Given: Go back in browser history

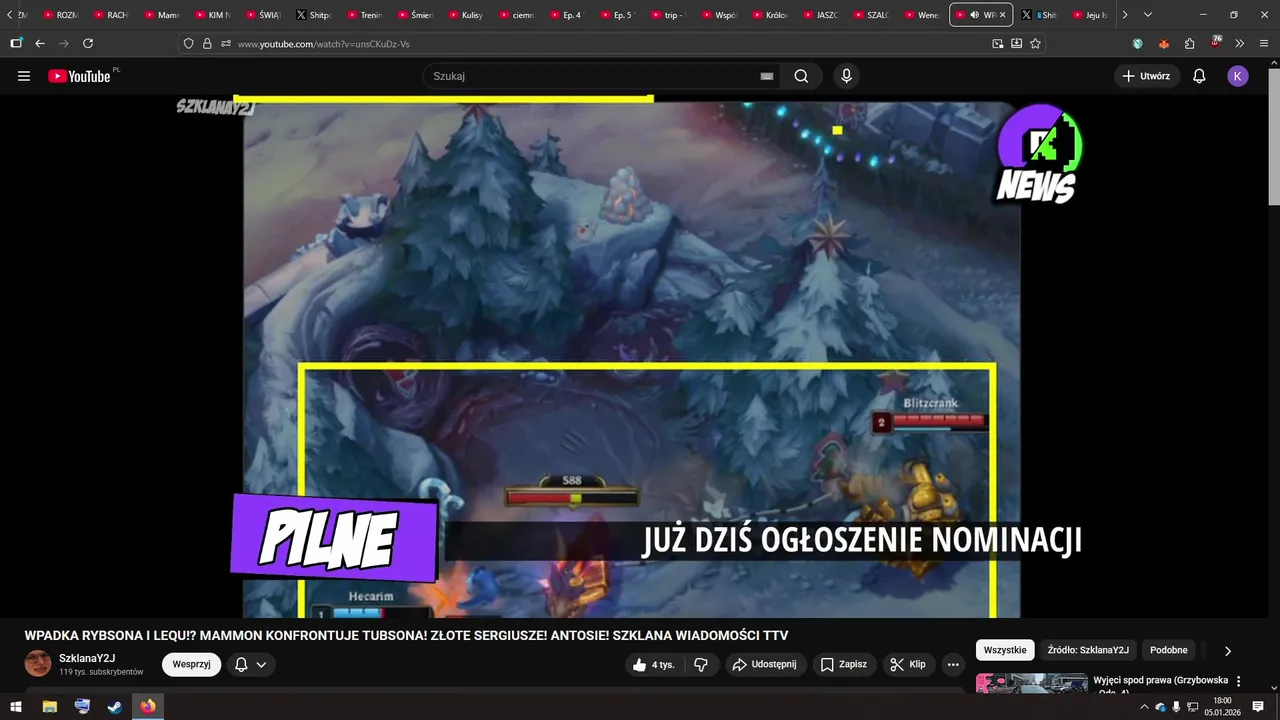Looking at the screenshot, I should pos(40,43).
